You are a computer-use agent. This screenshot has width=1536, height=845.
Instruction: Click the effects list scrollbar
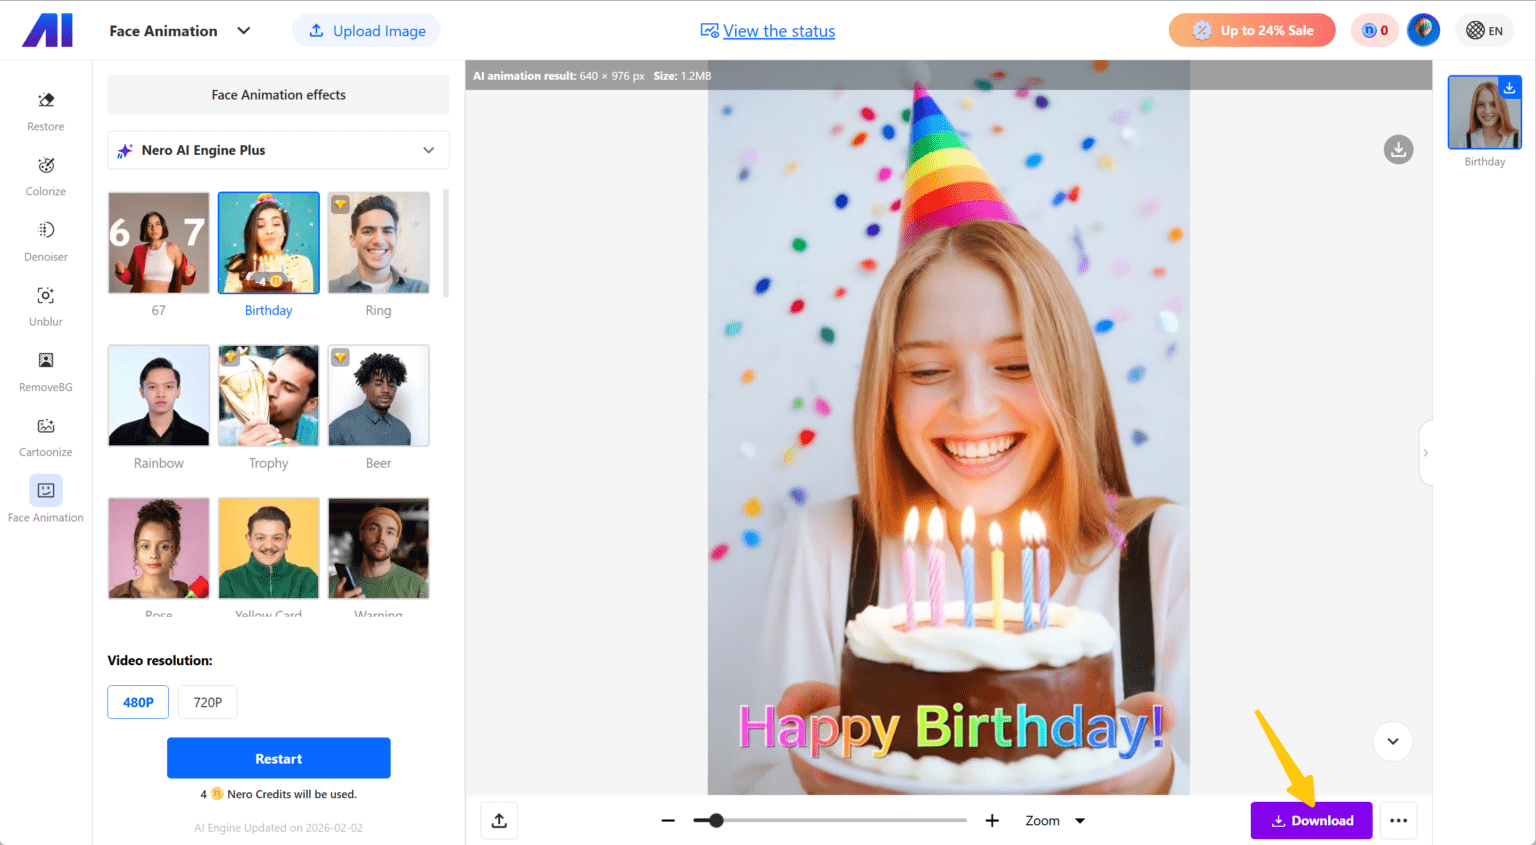pyautogui.click(x=445, y=243)
